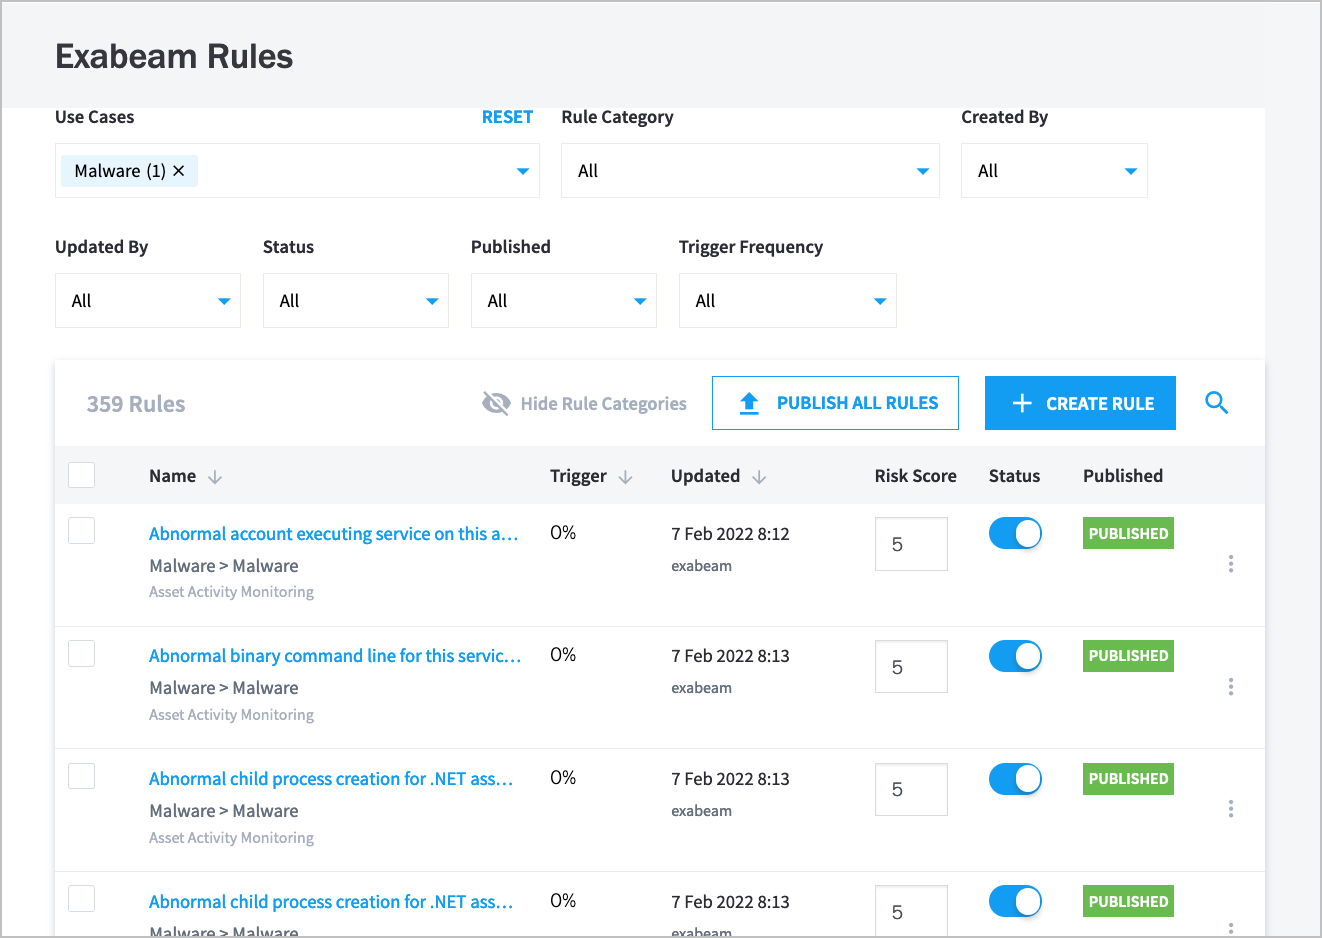Open more options for Abnormal account executing service rule
Screen dimensions: 1322x938
[1231, 564]
